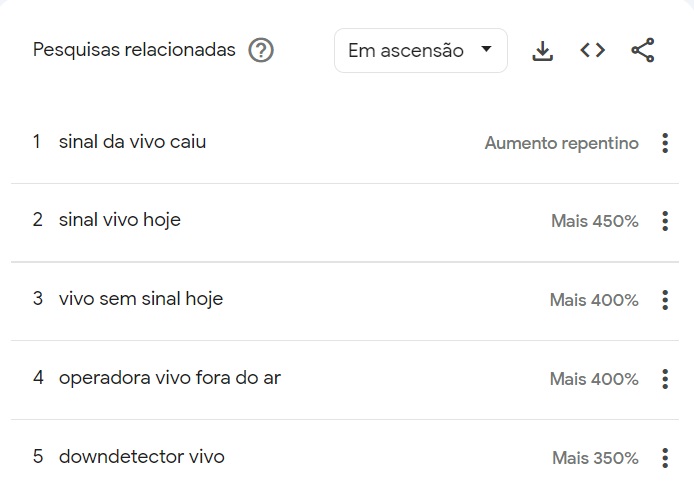Open the downdetector vivo query
Viewport: 694px width, 490px height.
tap(142, 457)
